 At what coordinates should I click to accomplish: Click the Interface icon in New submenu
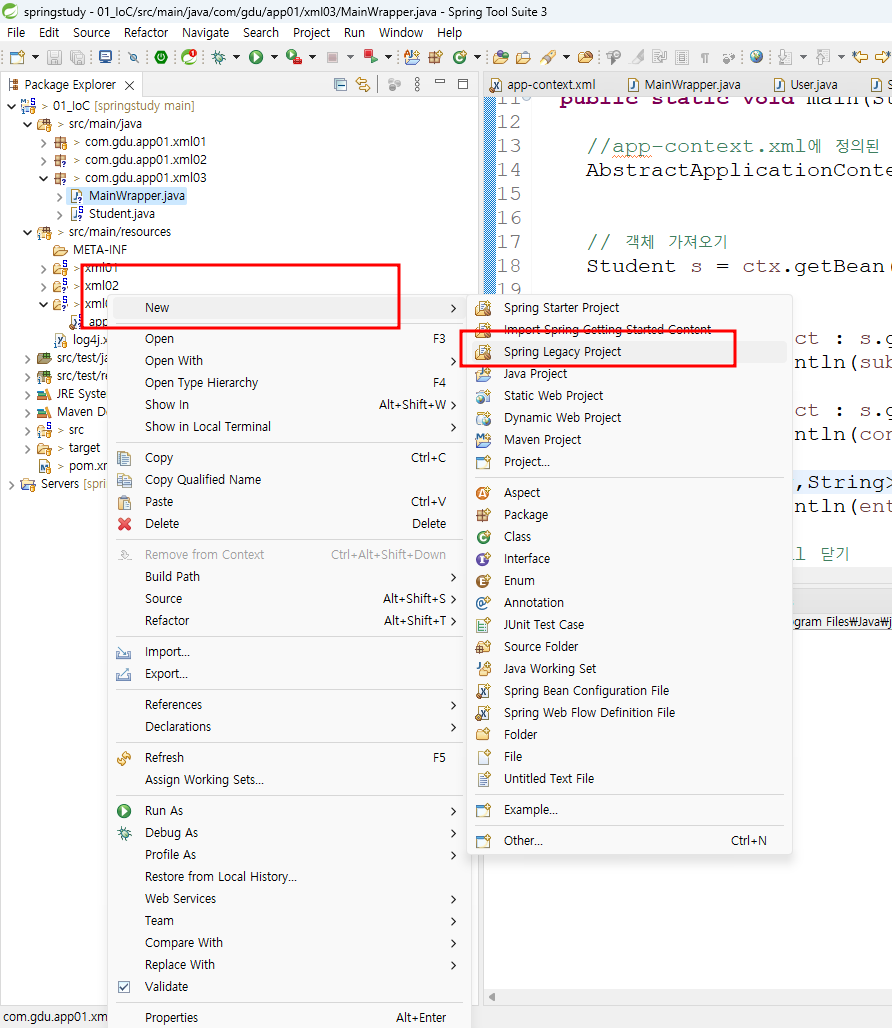click(x=484, y=559)
